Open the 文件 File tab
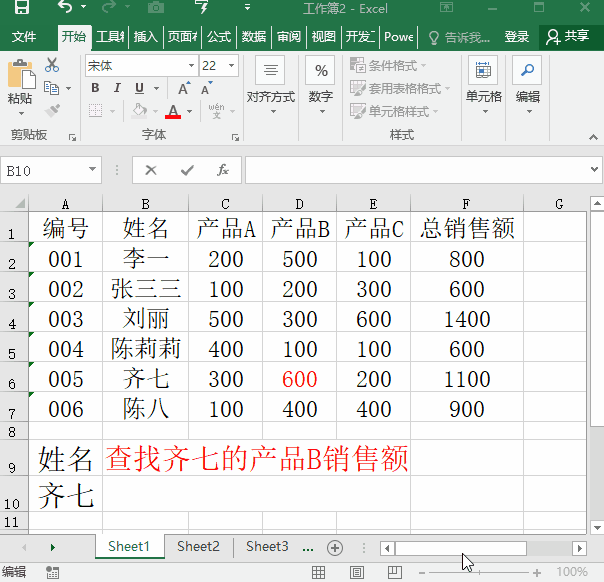Screen dimensions: 604x582 24,37
